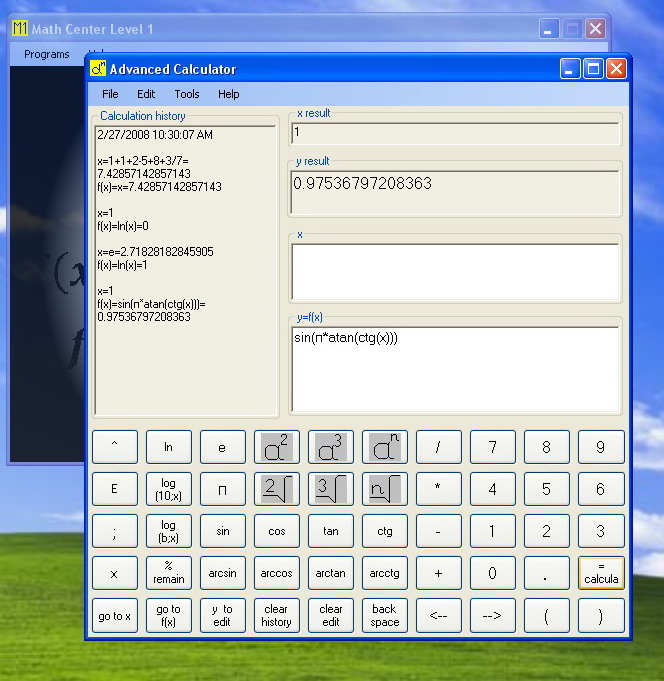The width and height of the screenshot is (664, 681).
Task: Click the % remain button
Action: (x=168, y=573)
